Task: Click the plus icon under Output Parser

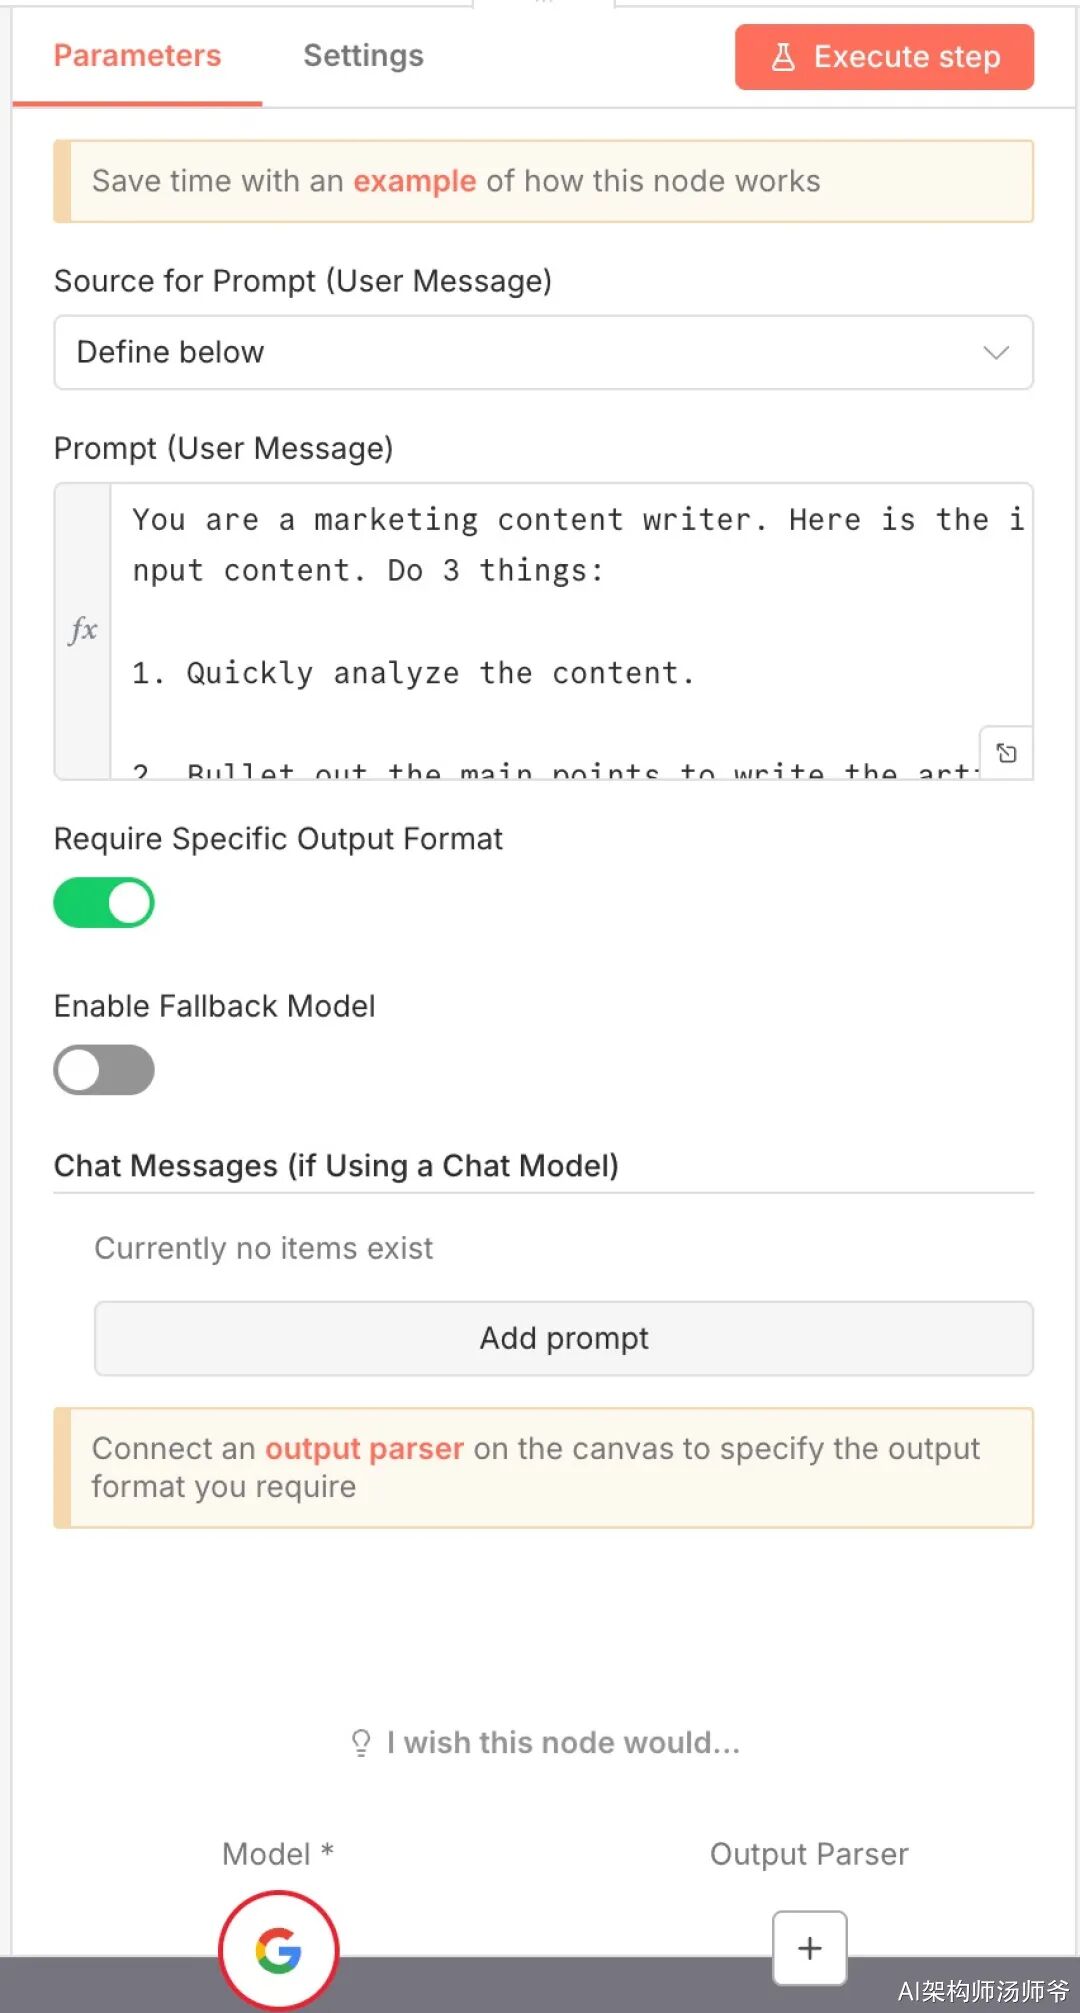Action: [x=809, y=1947]
